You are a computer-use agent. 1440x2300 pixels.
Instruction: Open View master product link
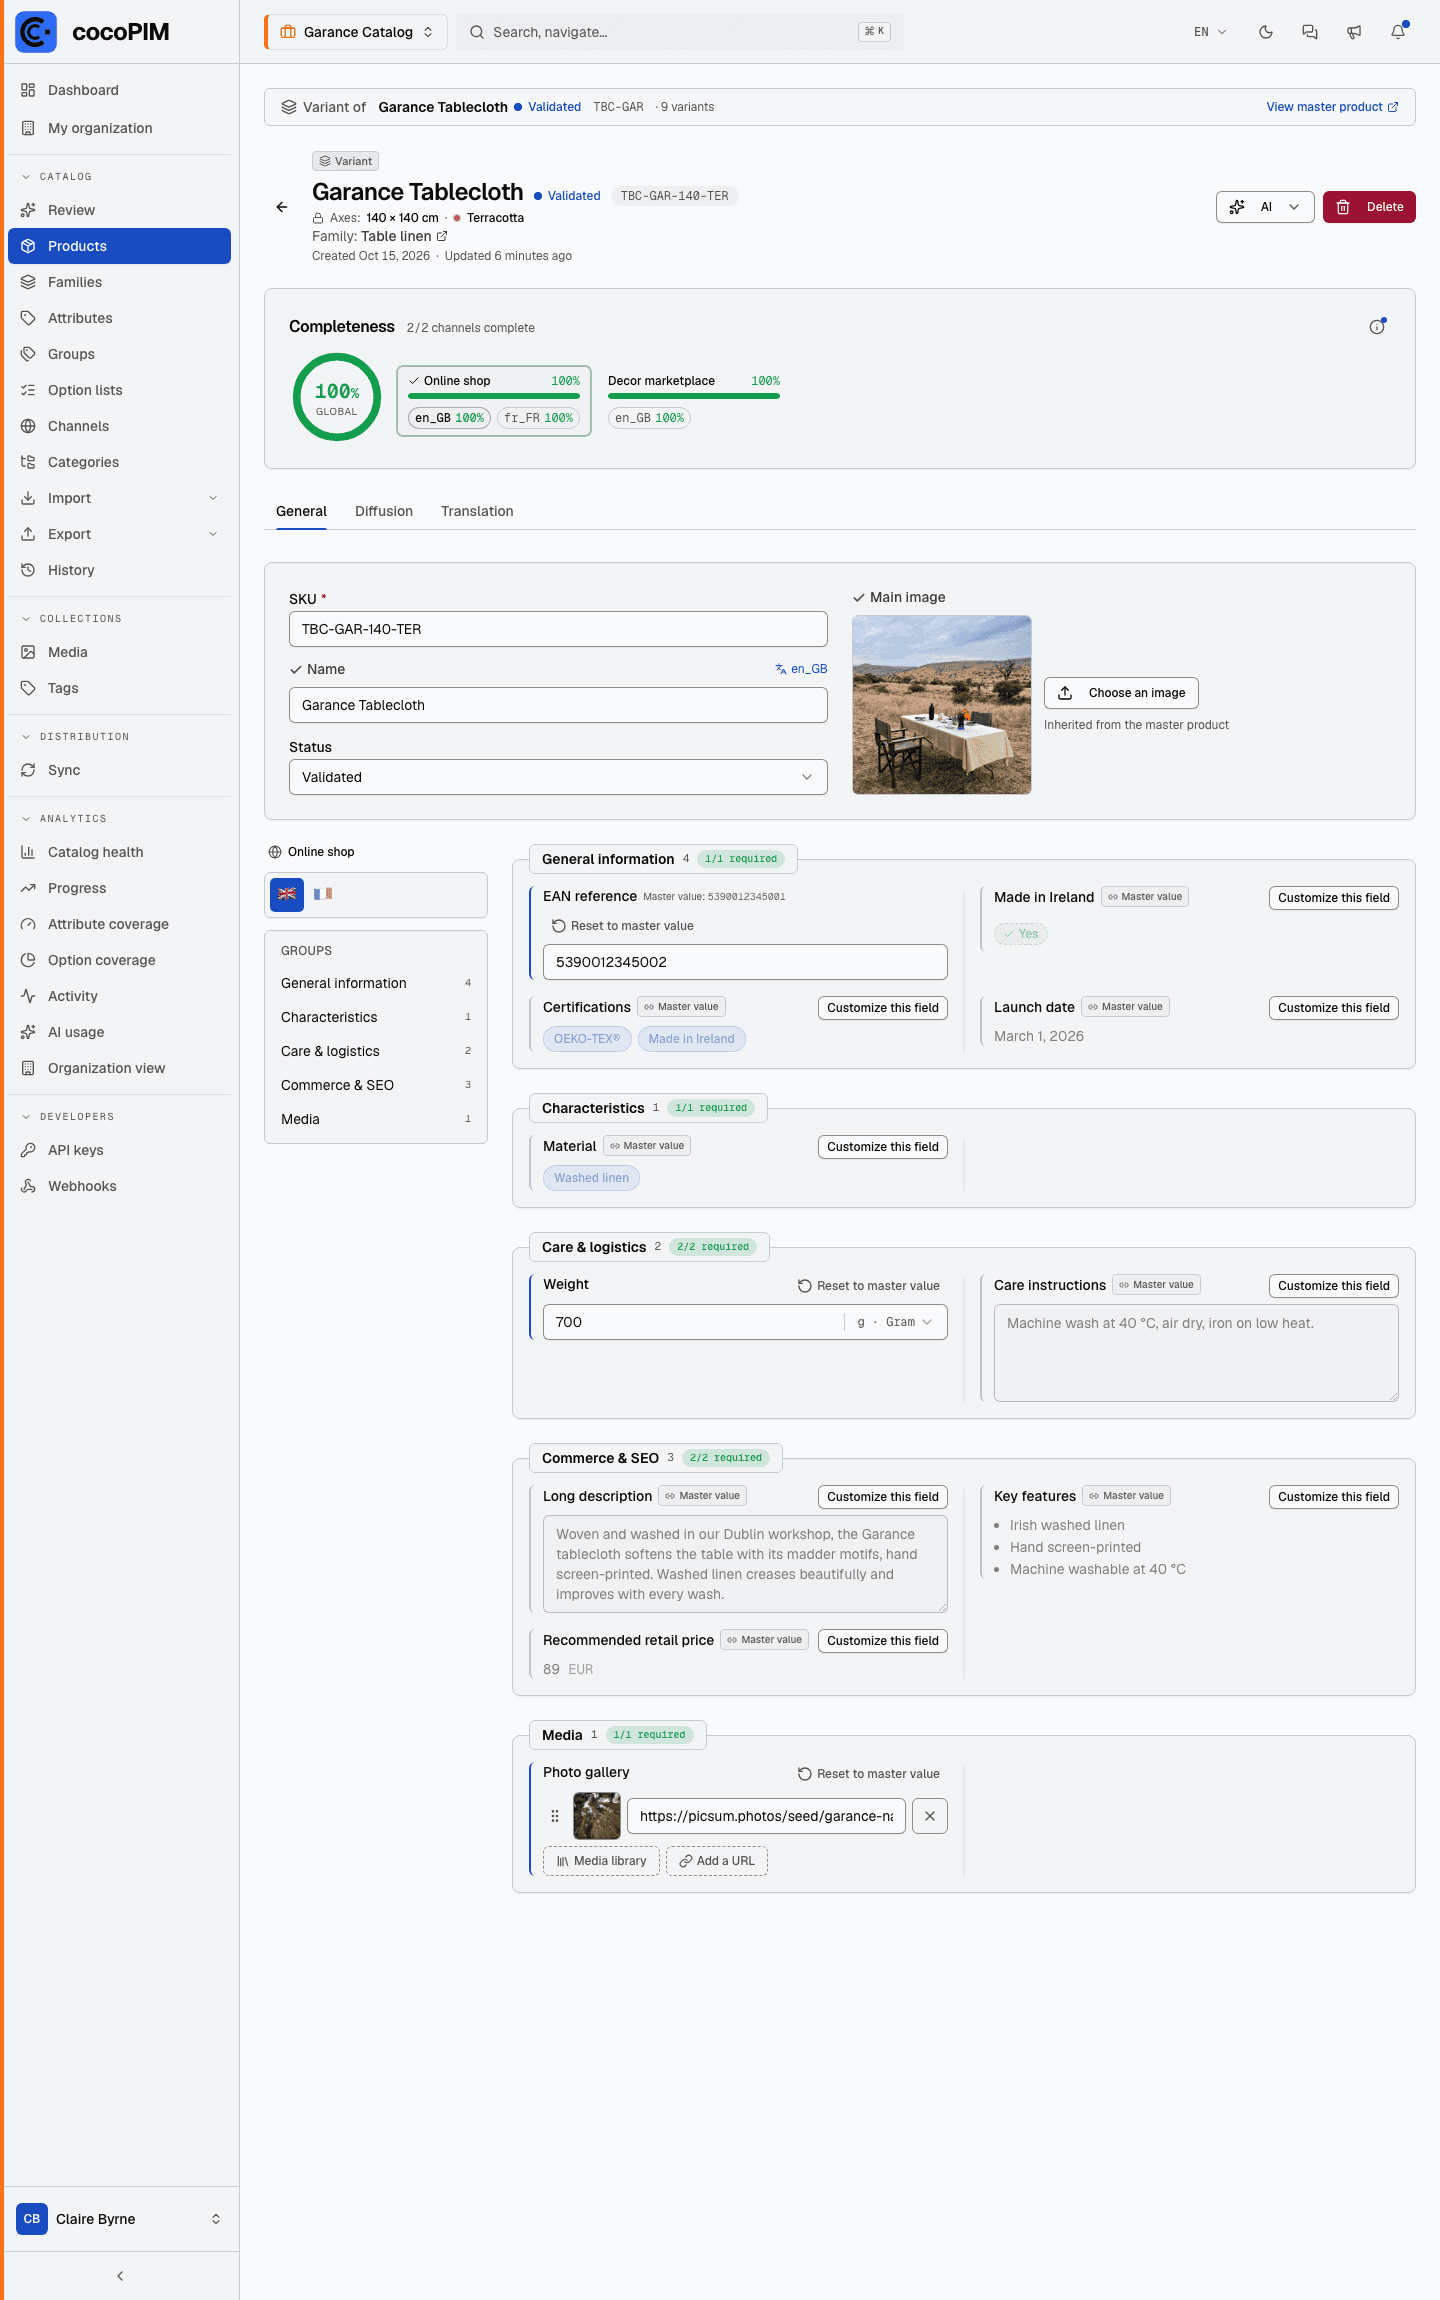(x=1332, y=107)
